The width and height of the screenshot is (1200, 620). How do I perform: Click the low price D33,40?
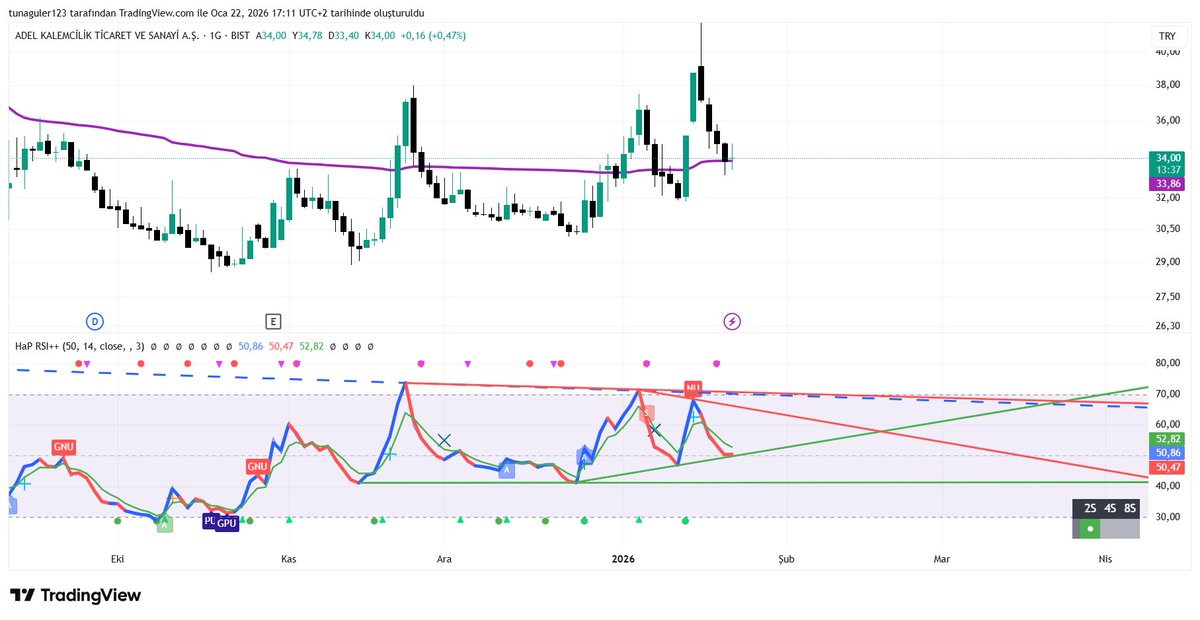[x=345, y=35]
